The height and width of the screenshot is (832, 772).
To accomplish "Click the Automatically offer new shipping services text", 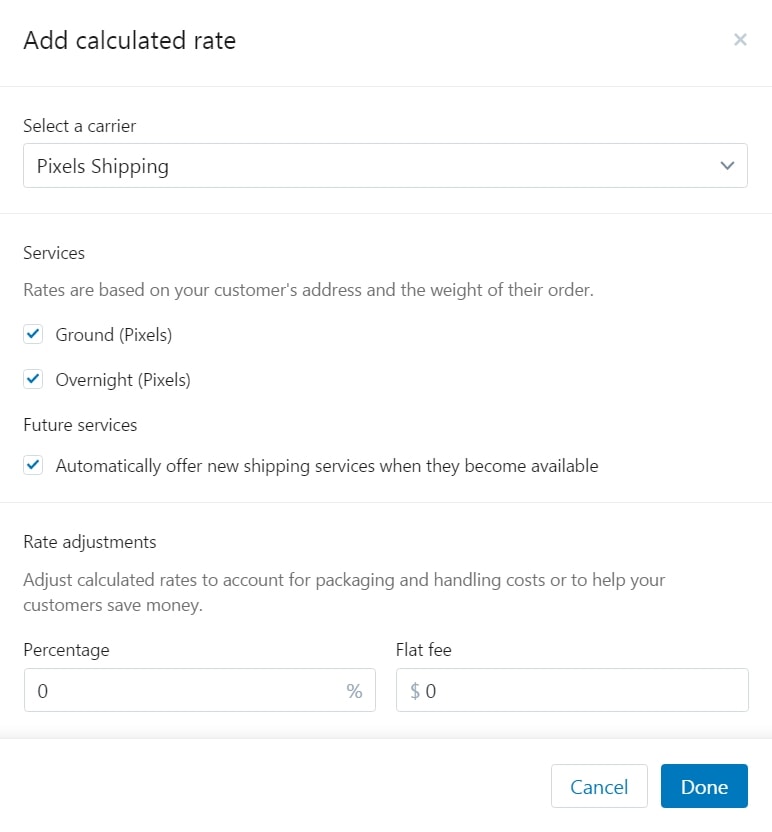I will tap(327, 466).
